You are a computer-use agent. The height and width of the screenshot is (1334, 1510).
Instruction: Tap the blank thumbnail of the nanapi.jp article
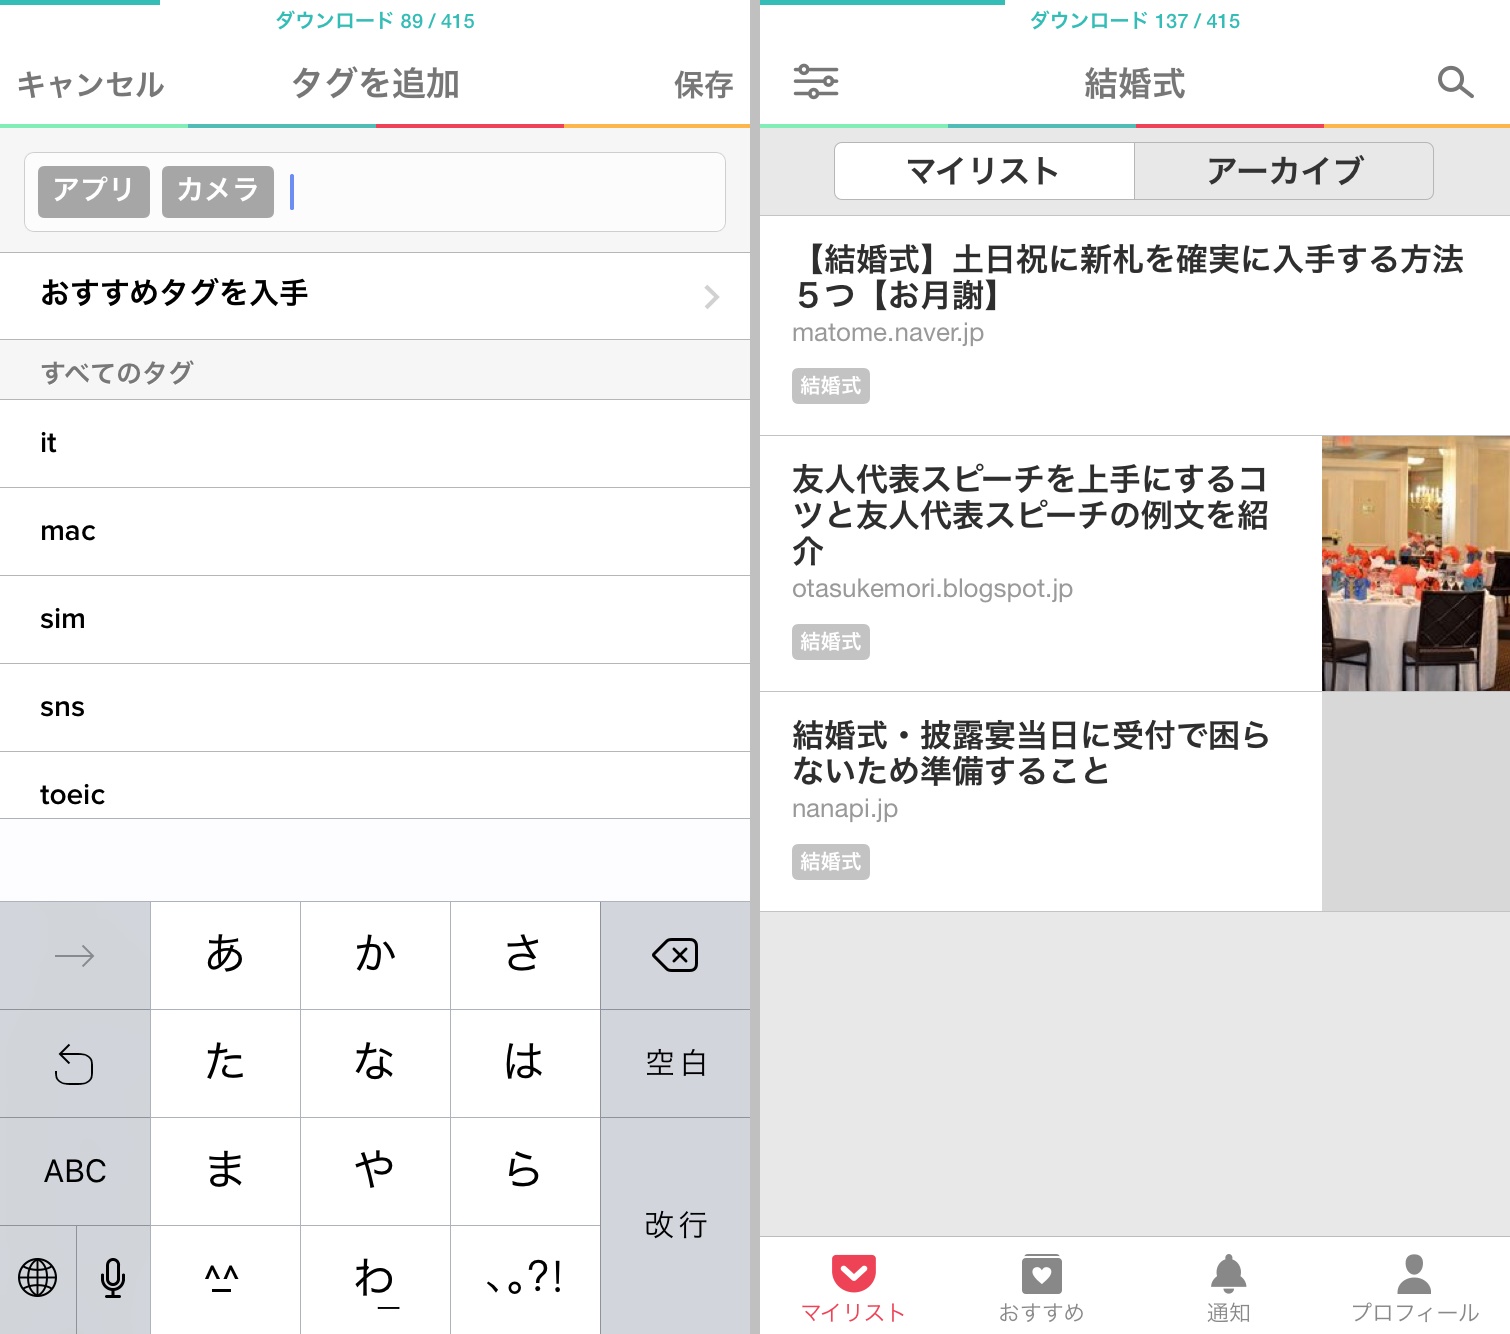pyautogui.click(x=1416, y=801)
